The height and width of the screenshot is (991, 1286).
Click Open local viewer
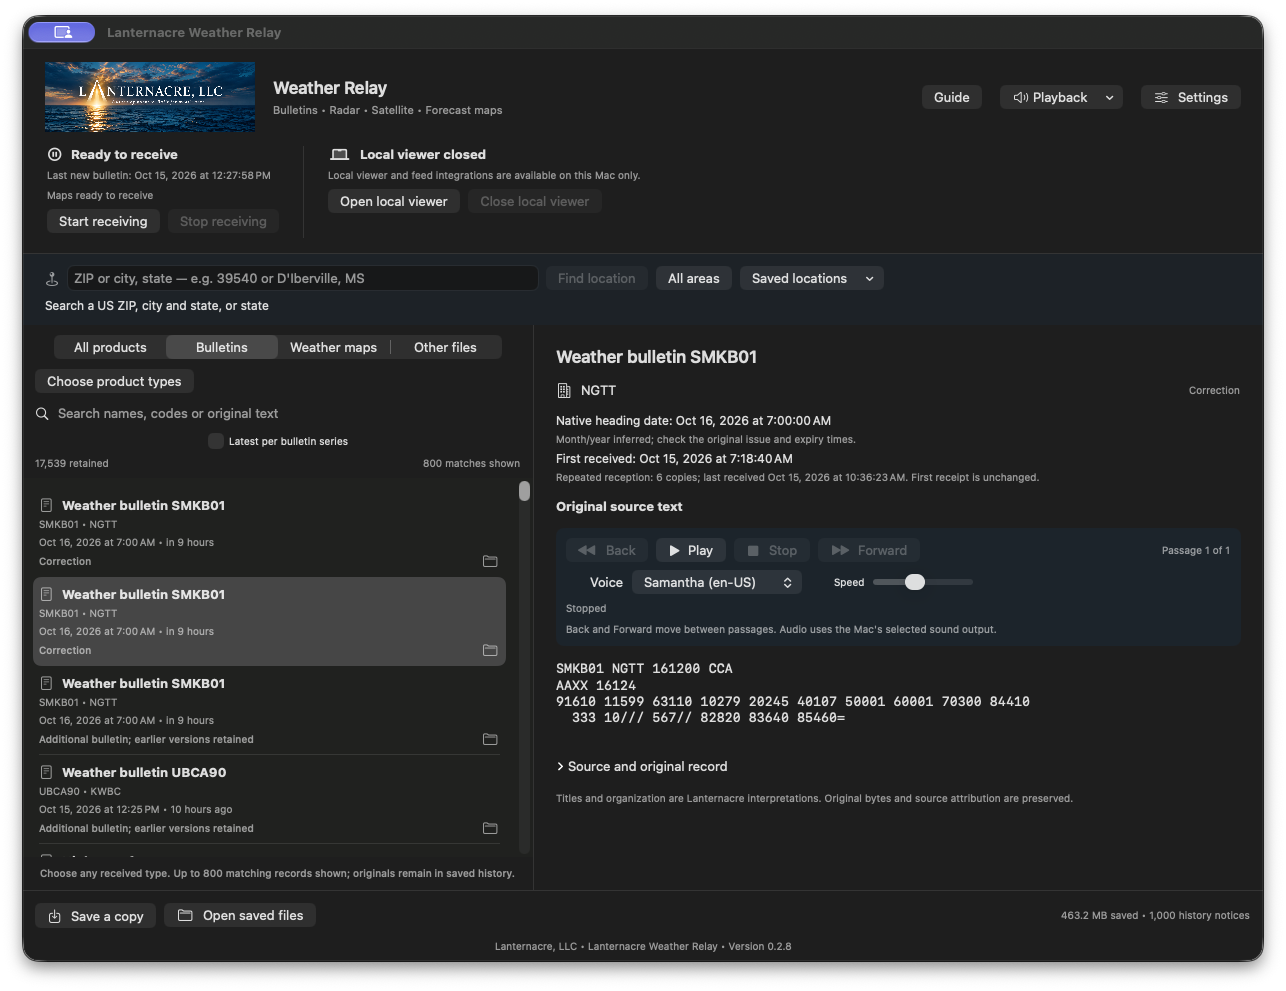pyautogui.click(x=394, y=201)
